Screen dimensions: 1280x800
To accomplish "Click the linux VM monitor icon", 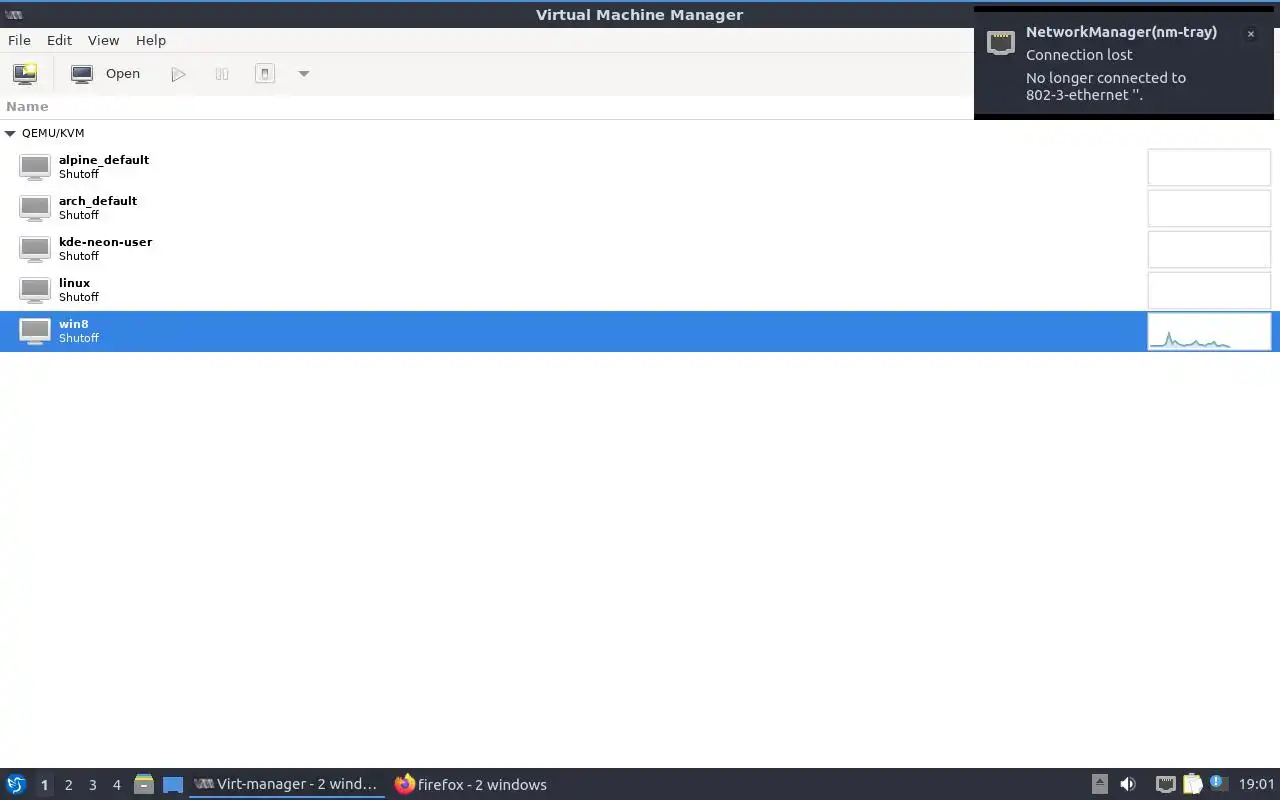I will [x=35, y=290].
